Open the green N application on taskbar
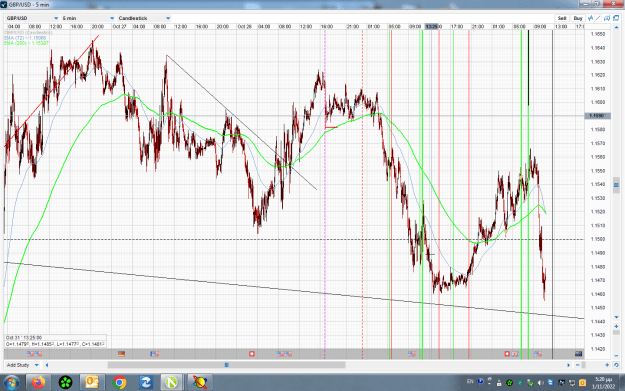 (171, 383)
